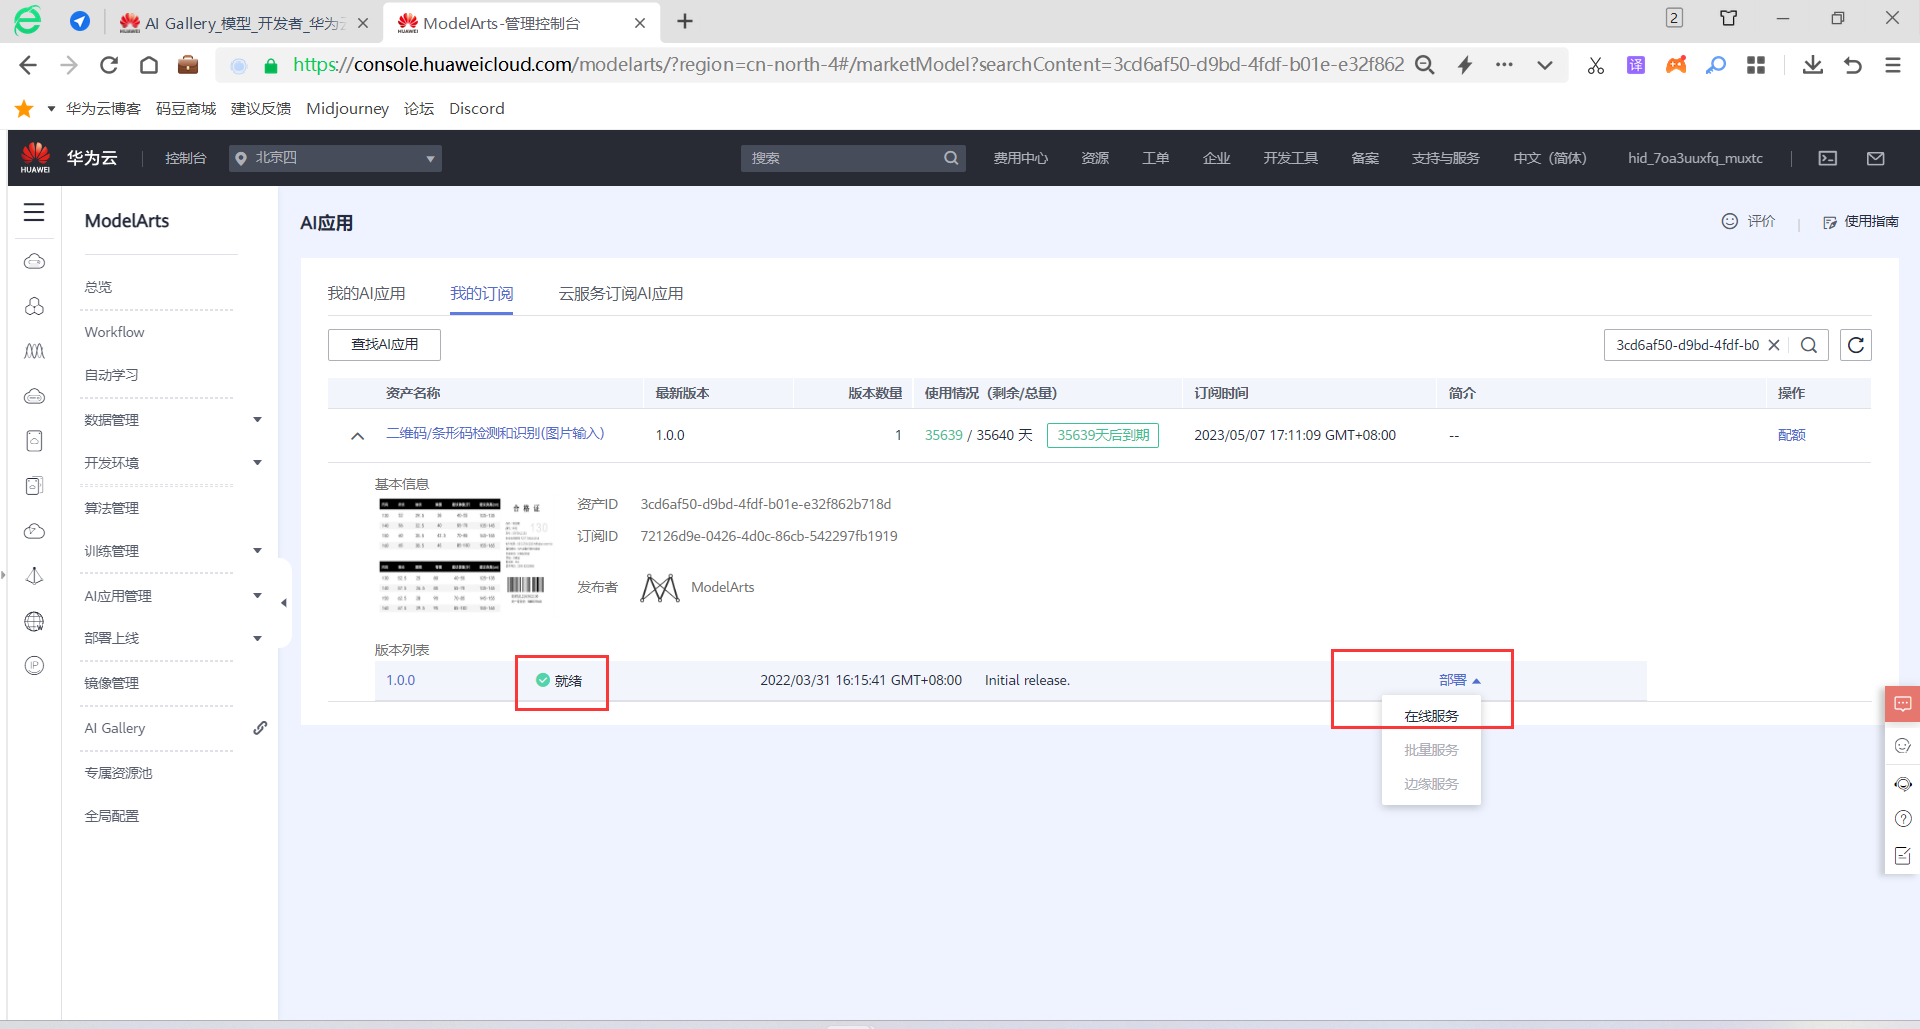Open the cloud shell terminal icon
Image resolution: width=1920 pixels, height=1029 pixels.
(x=1828, y=158)
